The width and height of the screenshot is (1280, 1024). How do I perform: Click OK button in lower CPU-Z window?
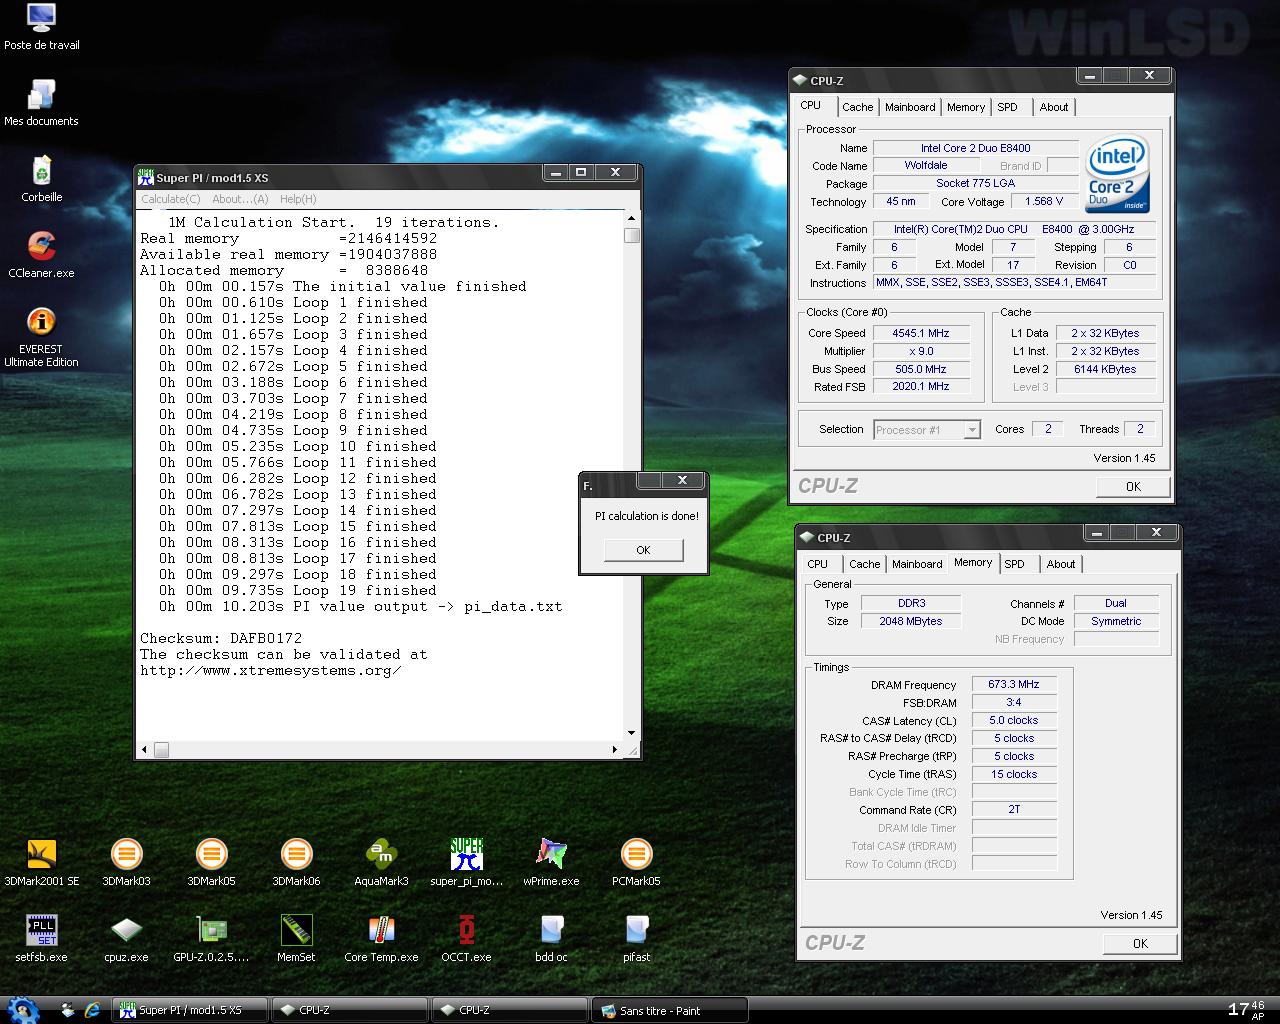(x=1140, y=943)
